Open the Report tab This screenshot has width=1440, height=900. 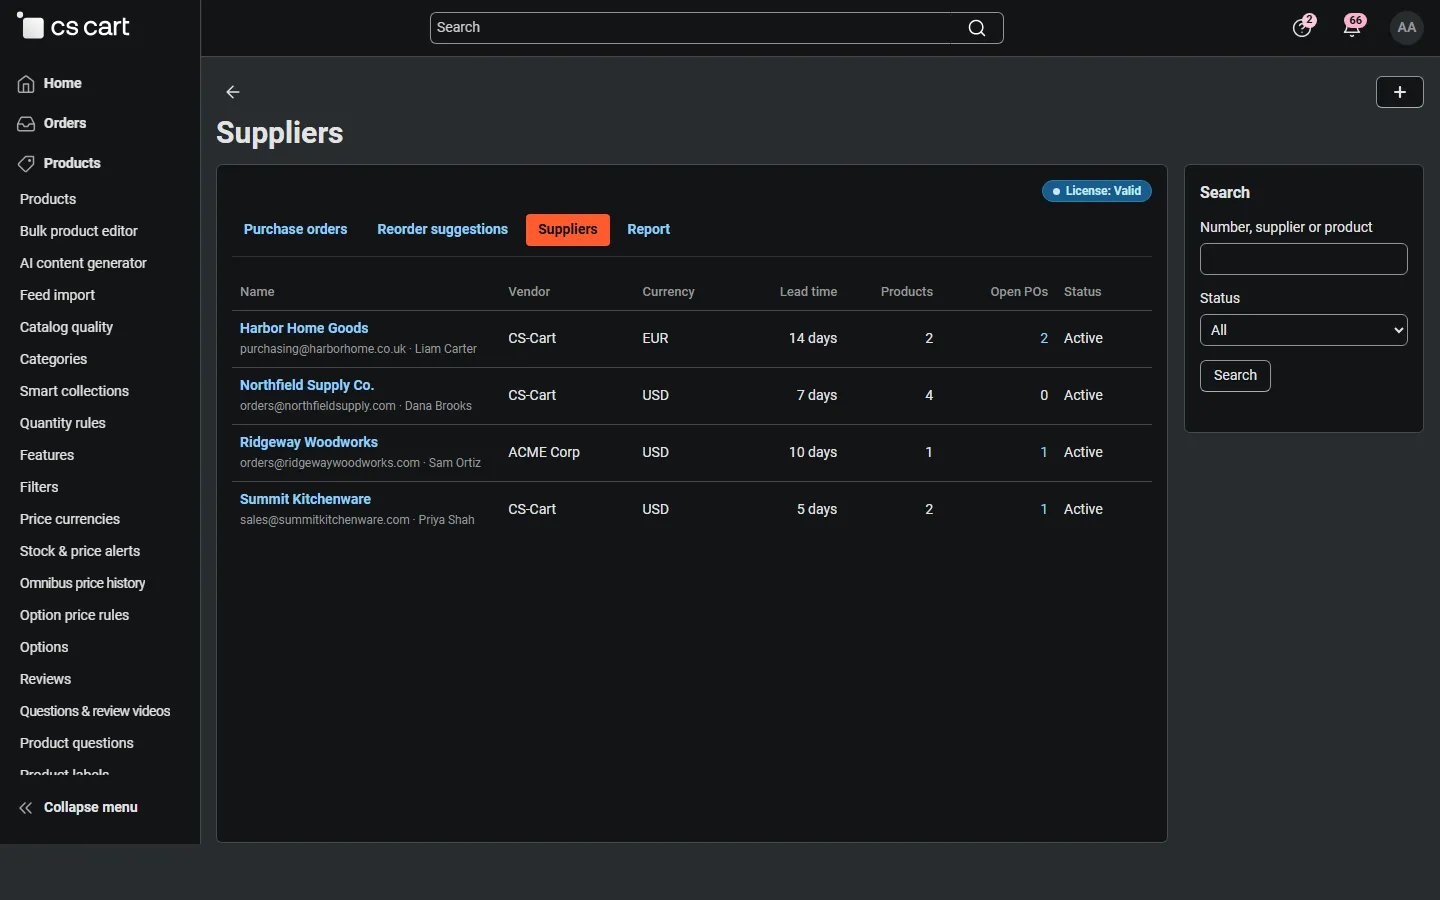click(x=649, y=229)
